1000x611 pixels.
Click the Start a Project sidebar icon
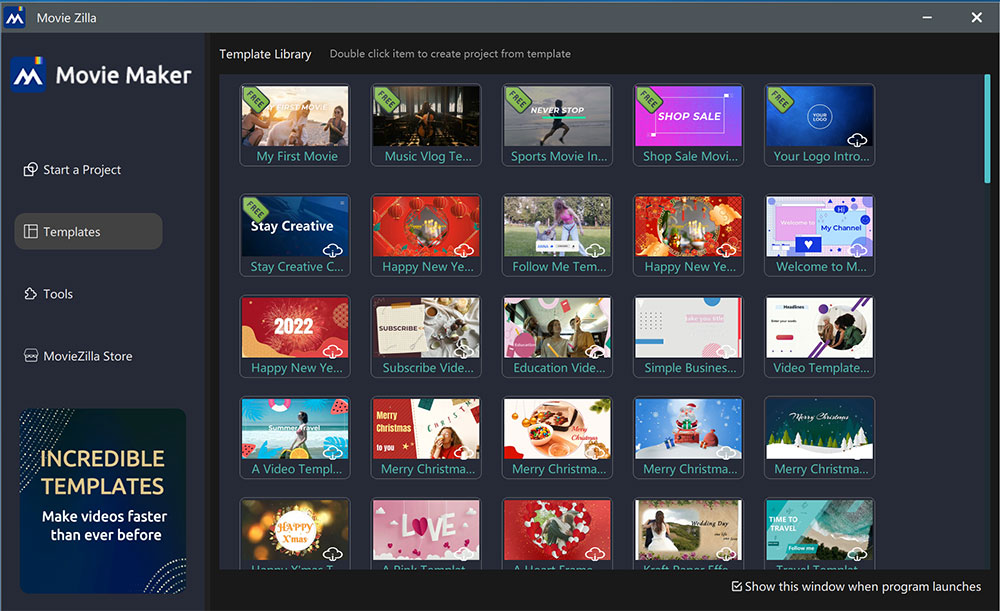pos(30,169)
